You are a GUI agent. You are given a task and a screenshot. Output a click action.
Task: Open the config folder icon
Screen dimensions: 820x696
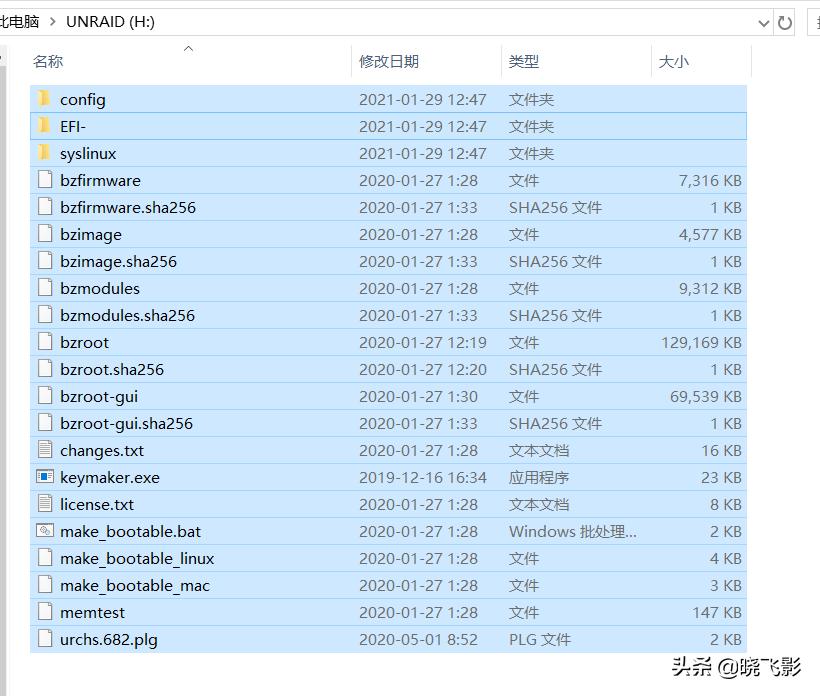tap(45, 99)
